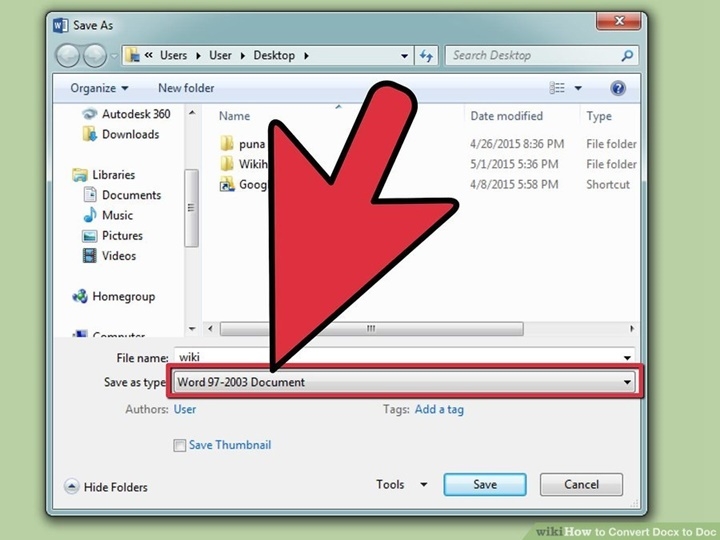
Task: Select Videos in the sidebar
Action: pyautogui.click(x=119, y=256)
